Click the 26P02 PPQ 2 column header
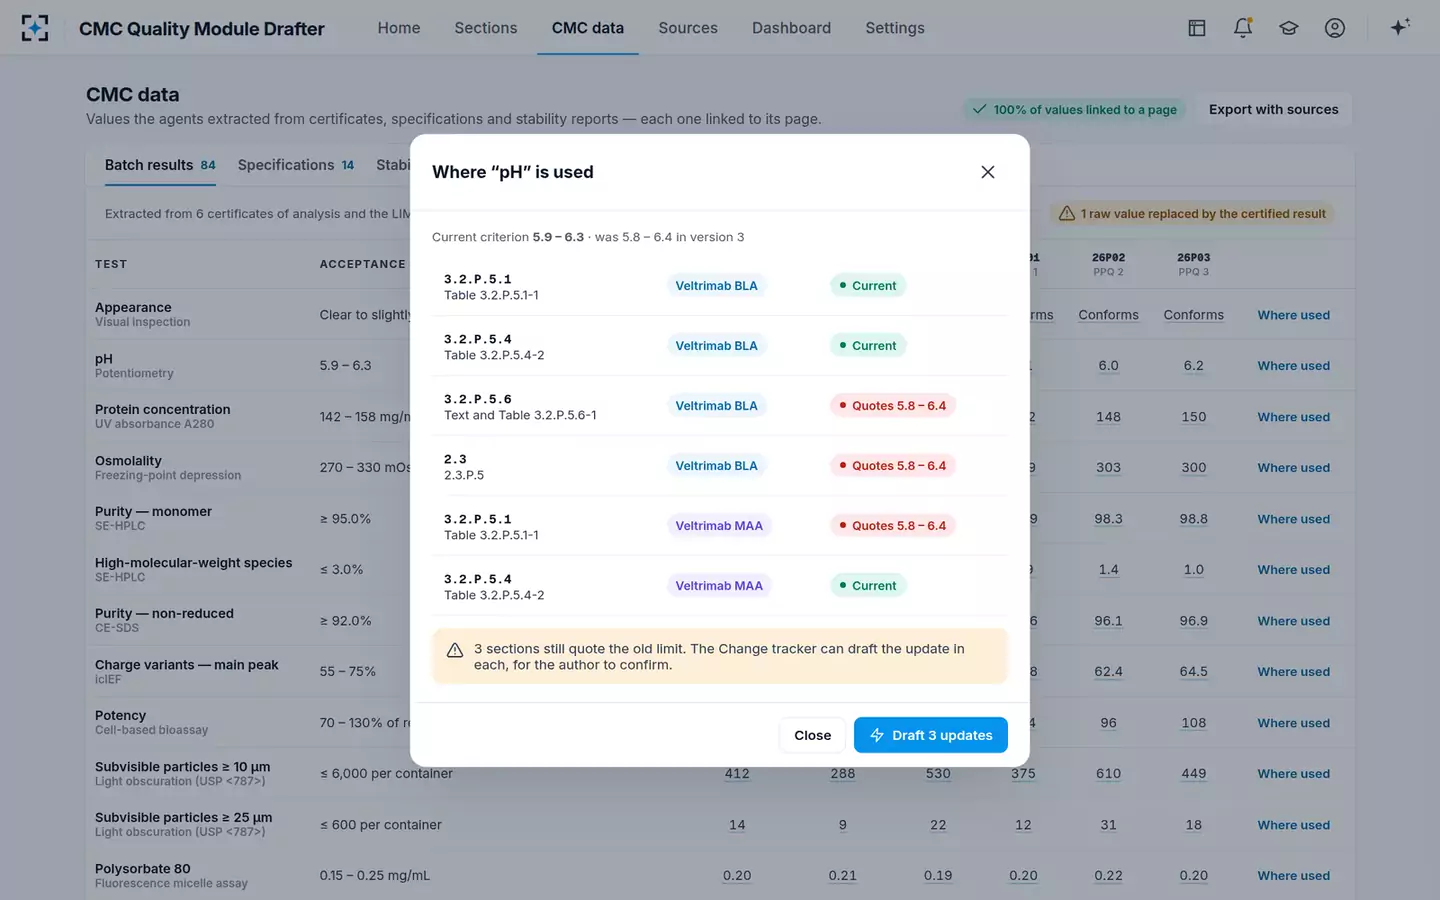Viewport: 1440px width, 900px height. [x=1108, y=264]
